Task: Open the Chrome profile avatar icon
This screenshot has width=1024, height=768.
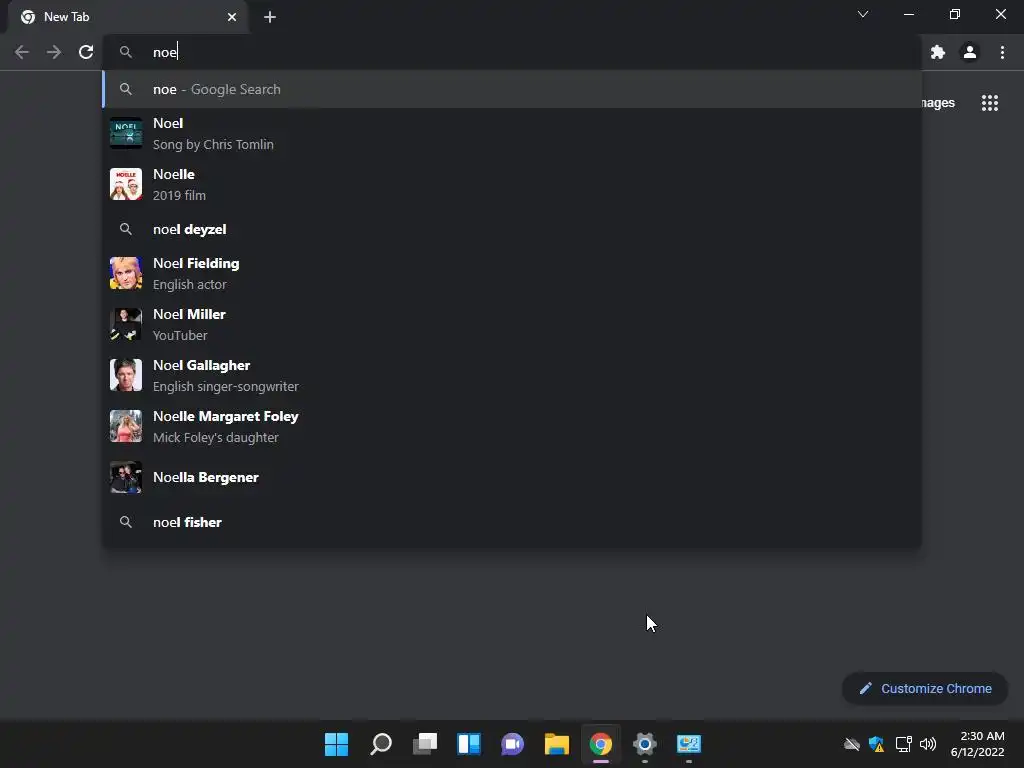Action: point(970,52)
